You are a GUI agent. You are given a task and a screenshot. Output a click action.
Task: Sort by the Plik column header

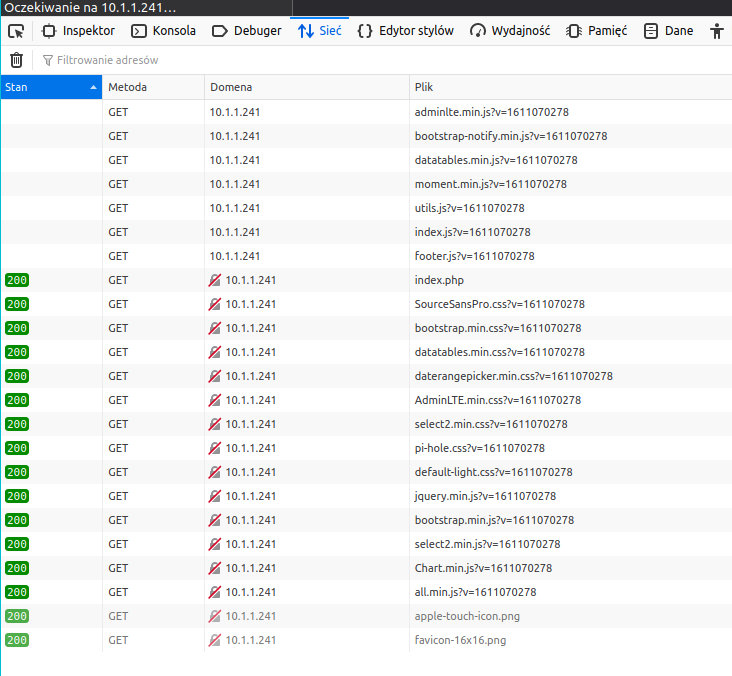570,87
